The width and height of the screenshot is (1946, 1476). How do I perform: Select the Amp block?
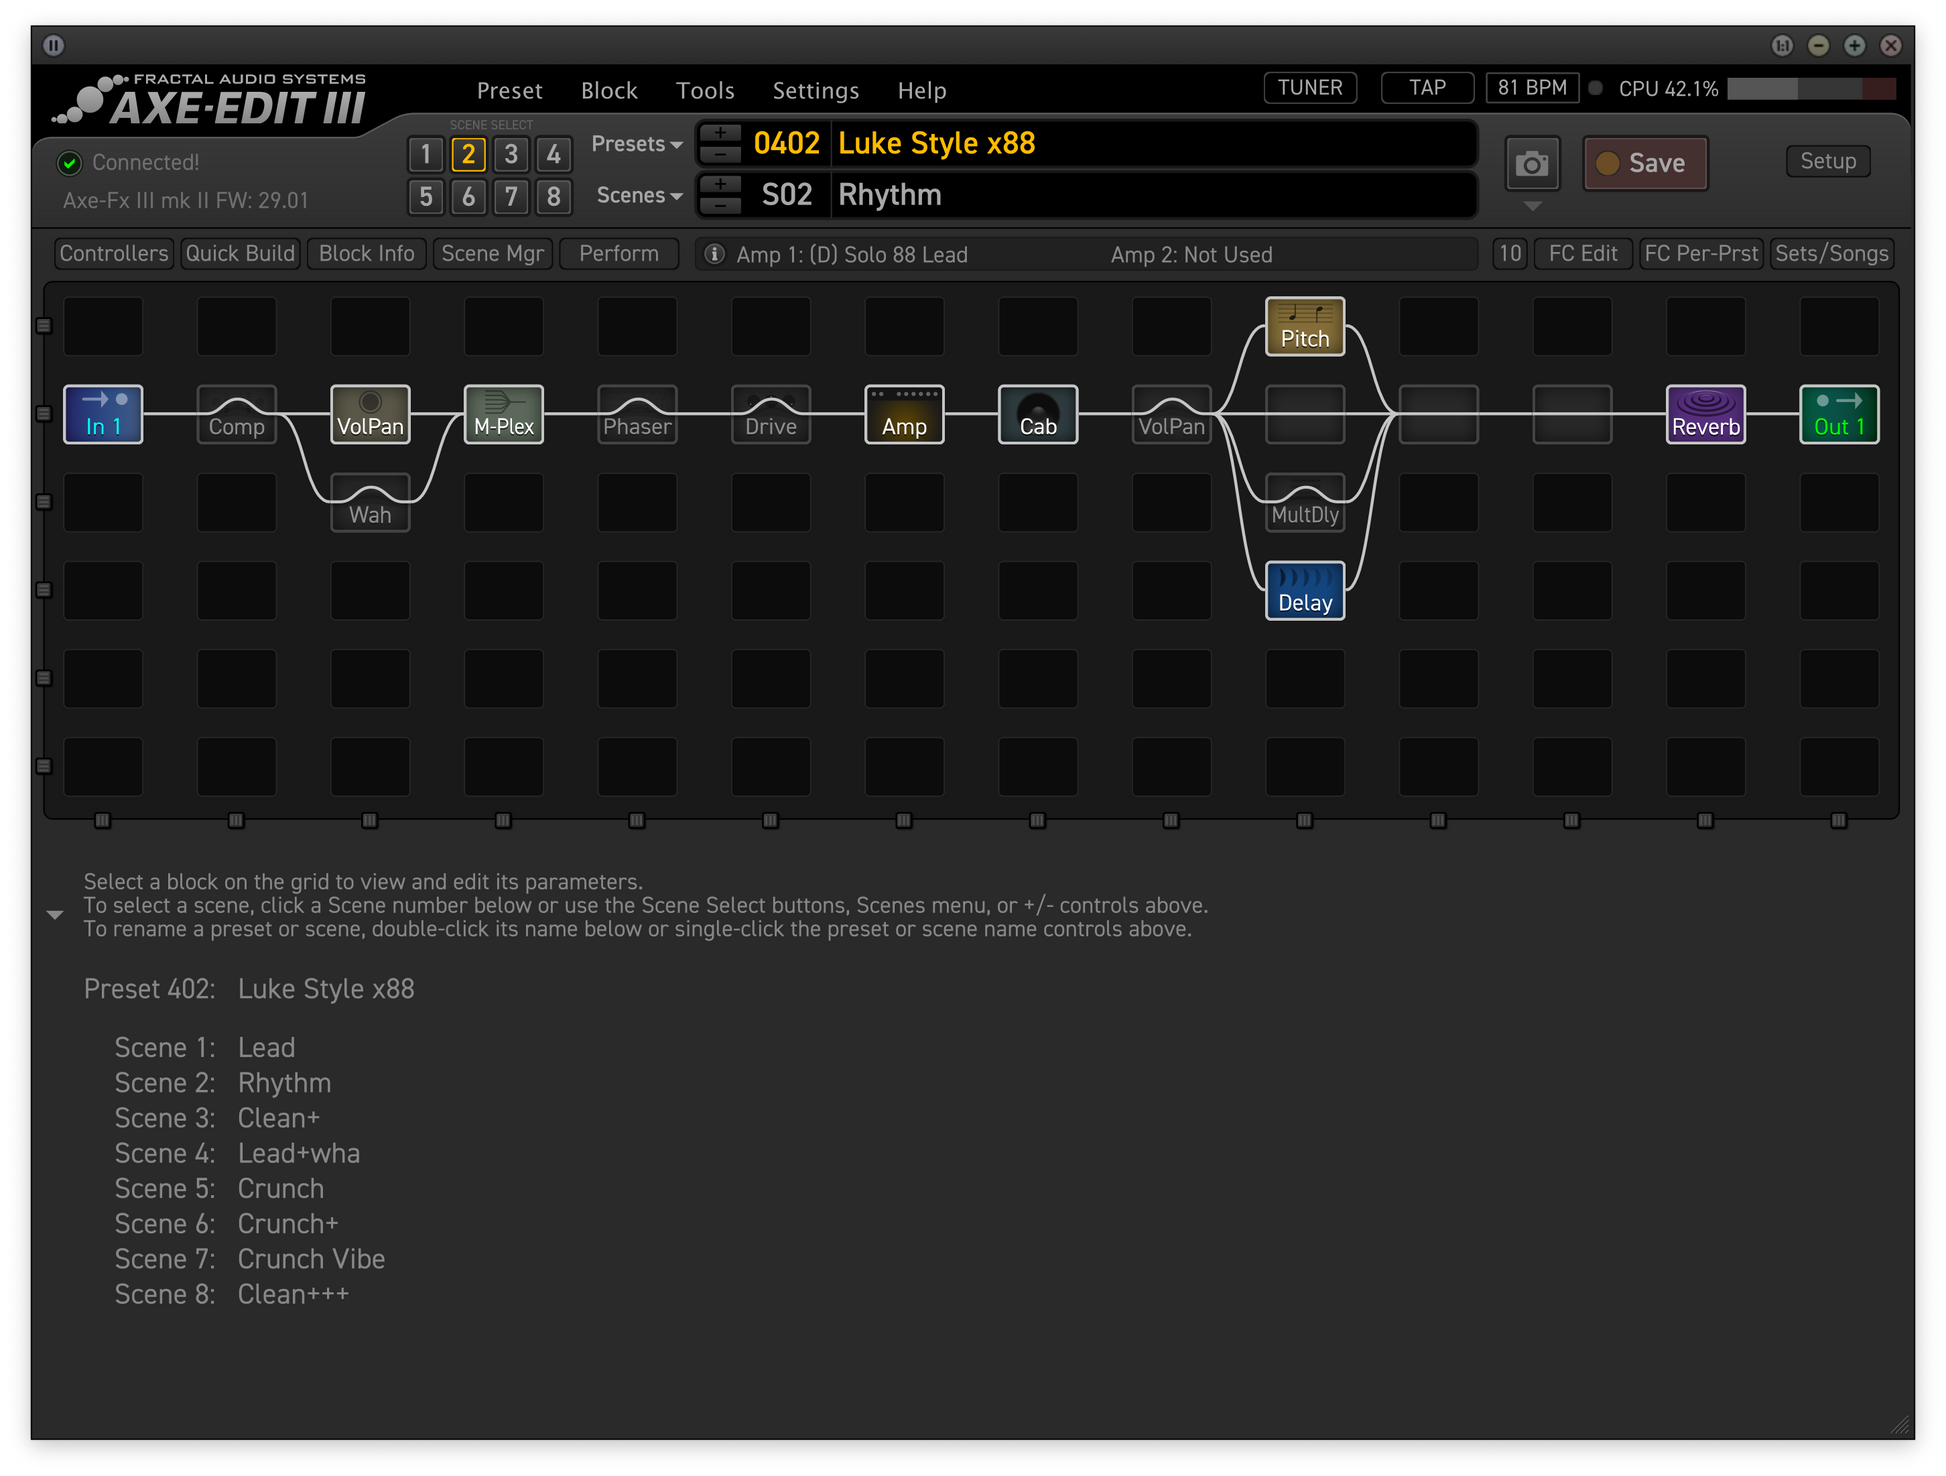pos(904,414)
